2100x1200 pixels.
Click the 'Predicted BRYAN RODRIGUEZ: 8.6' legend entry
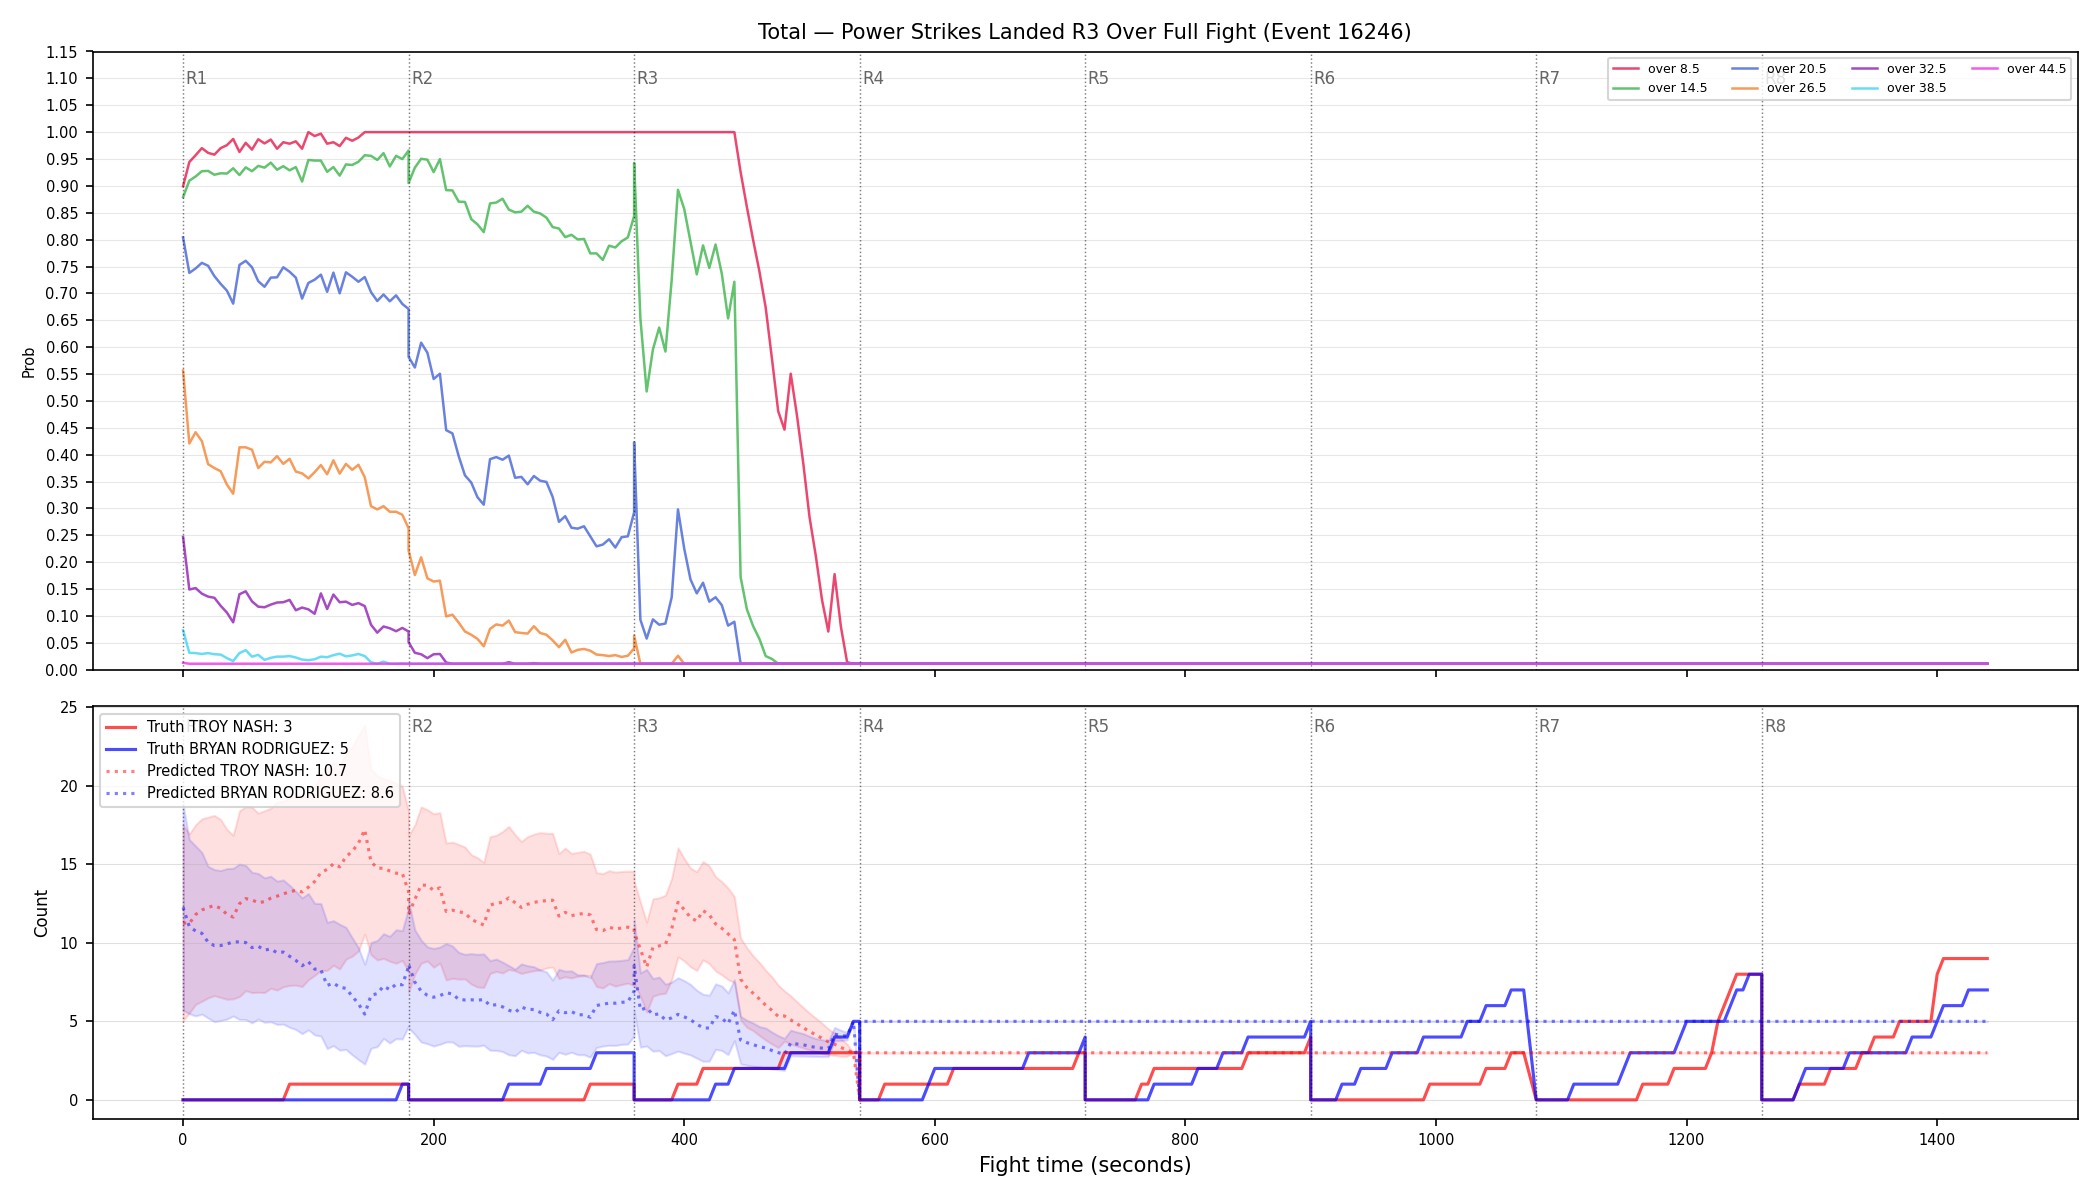coord(249,793)
